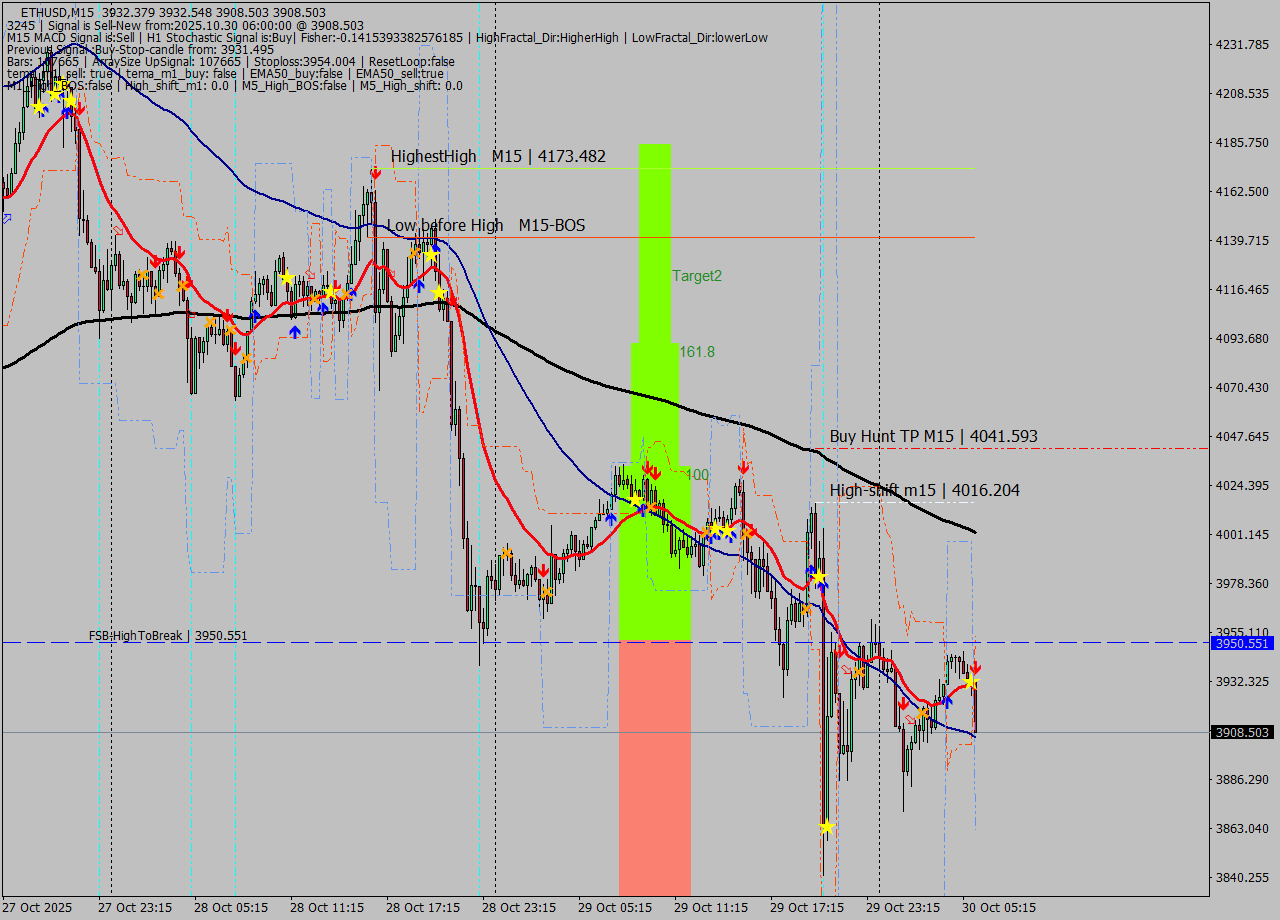Select the High-shift m15 4016.204 label
Viewport: 1280px width, 920px height.
point(925,490)
